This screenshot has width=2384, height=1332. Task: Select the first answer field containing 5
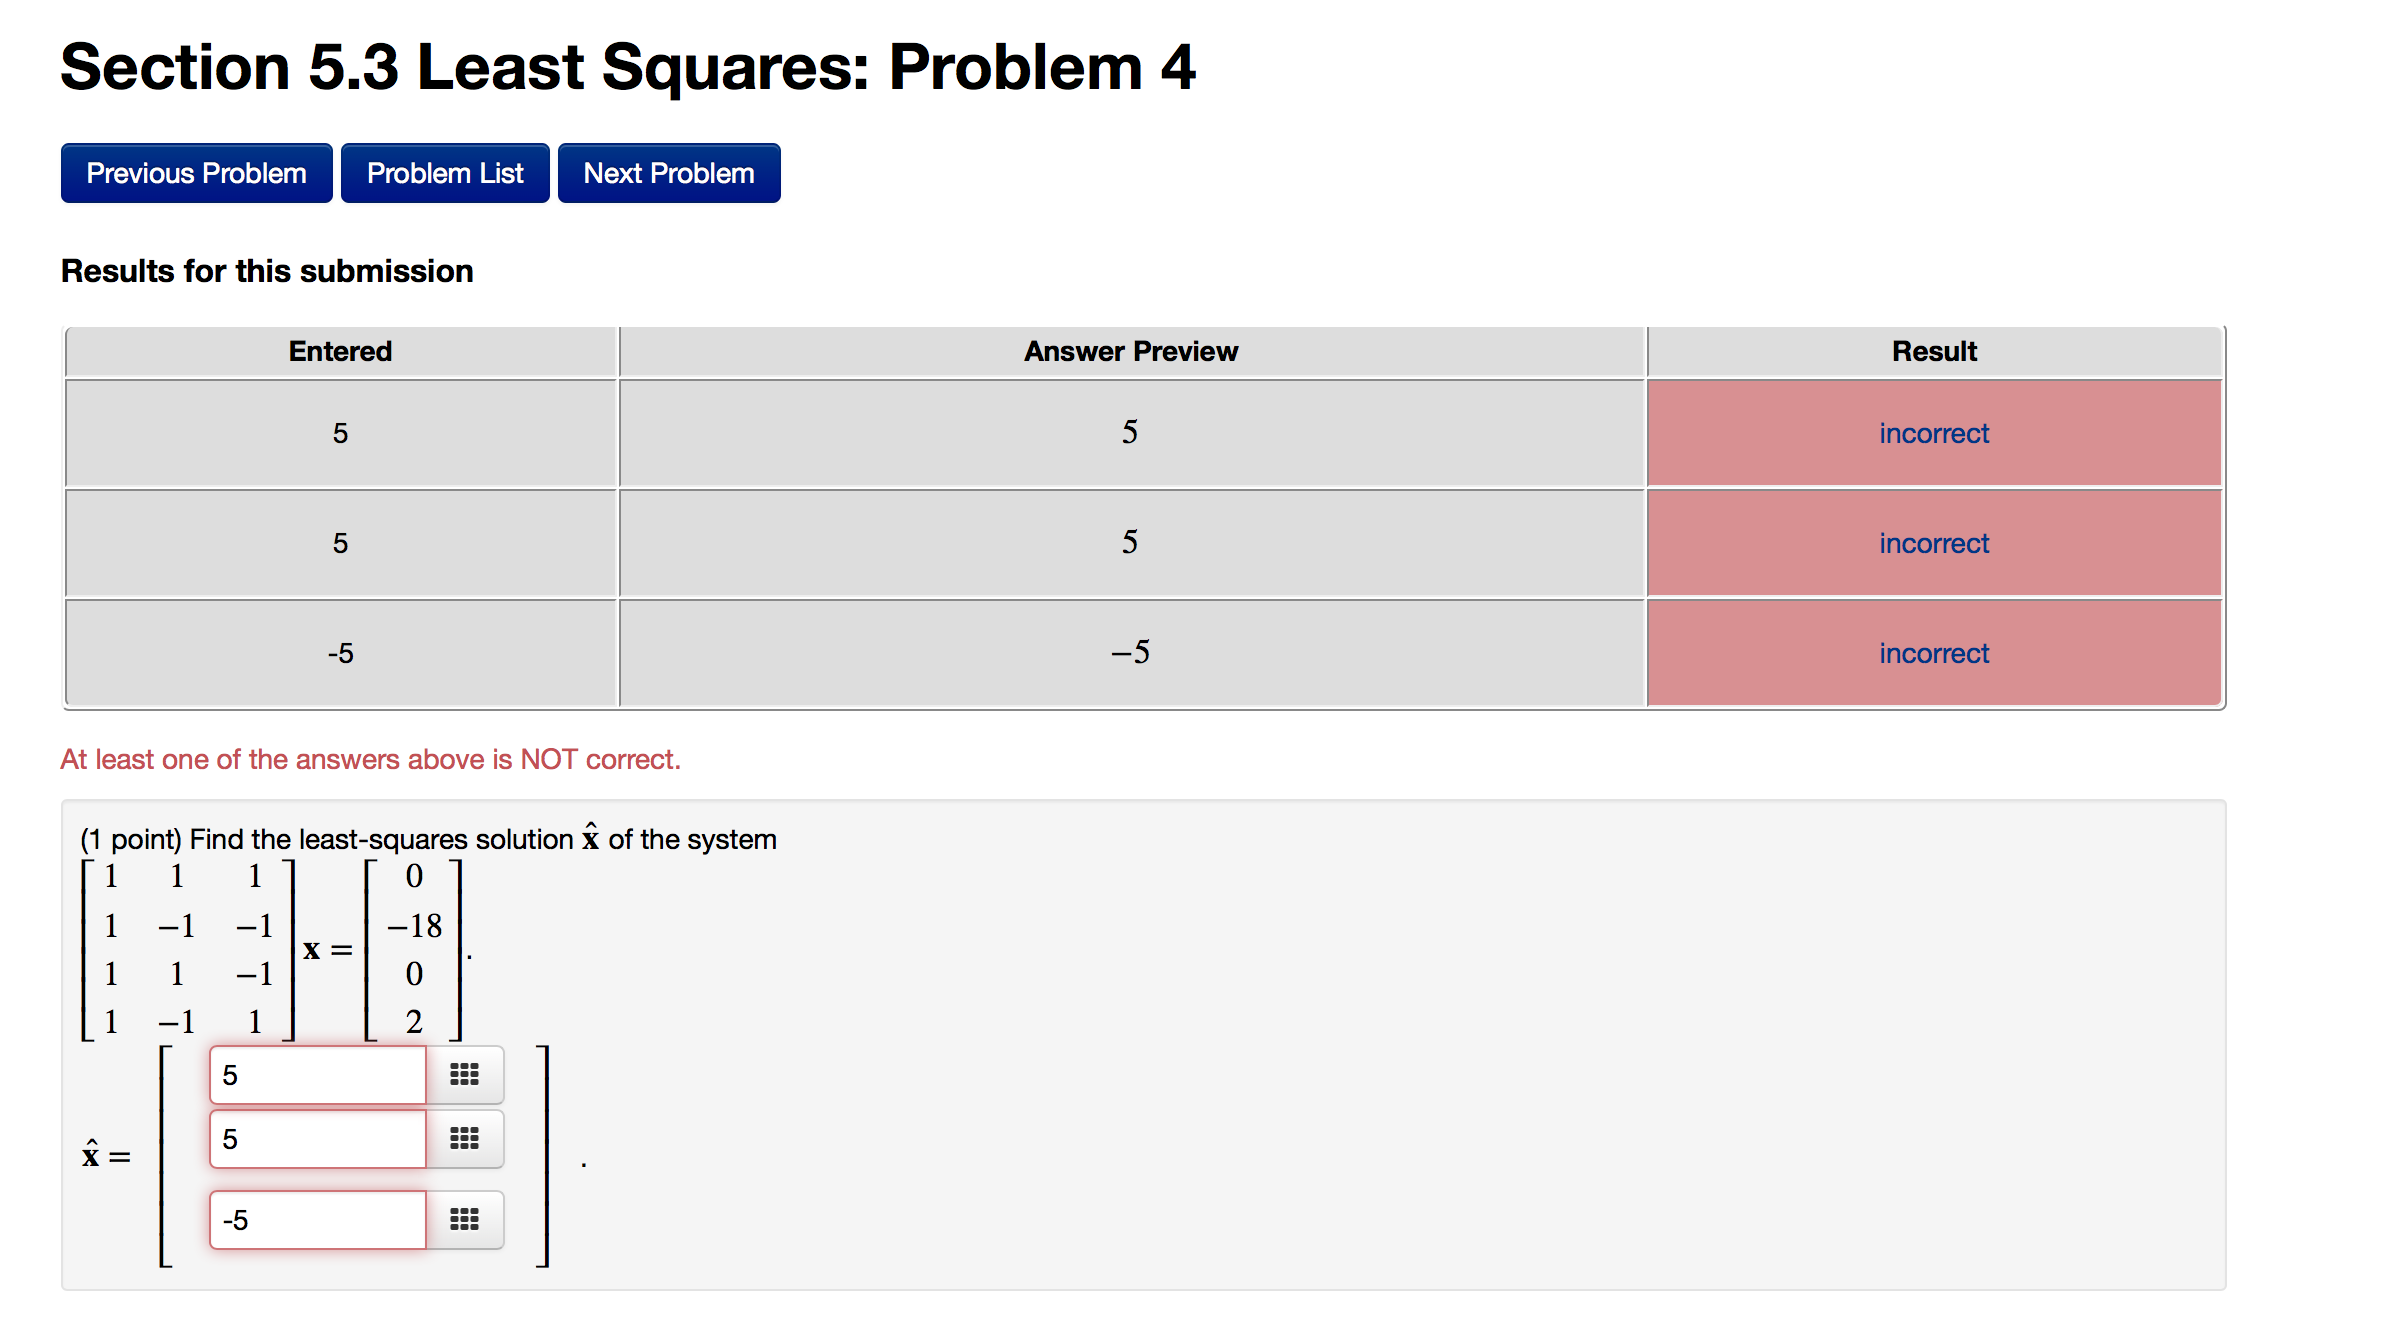click(x=316, y=1075)
